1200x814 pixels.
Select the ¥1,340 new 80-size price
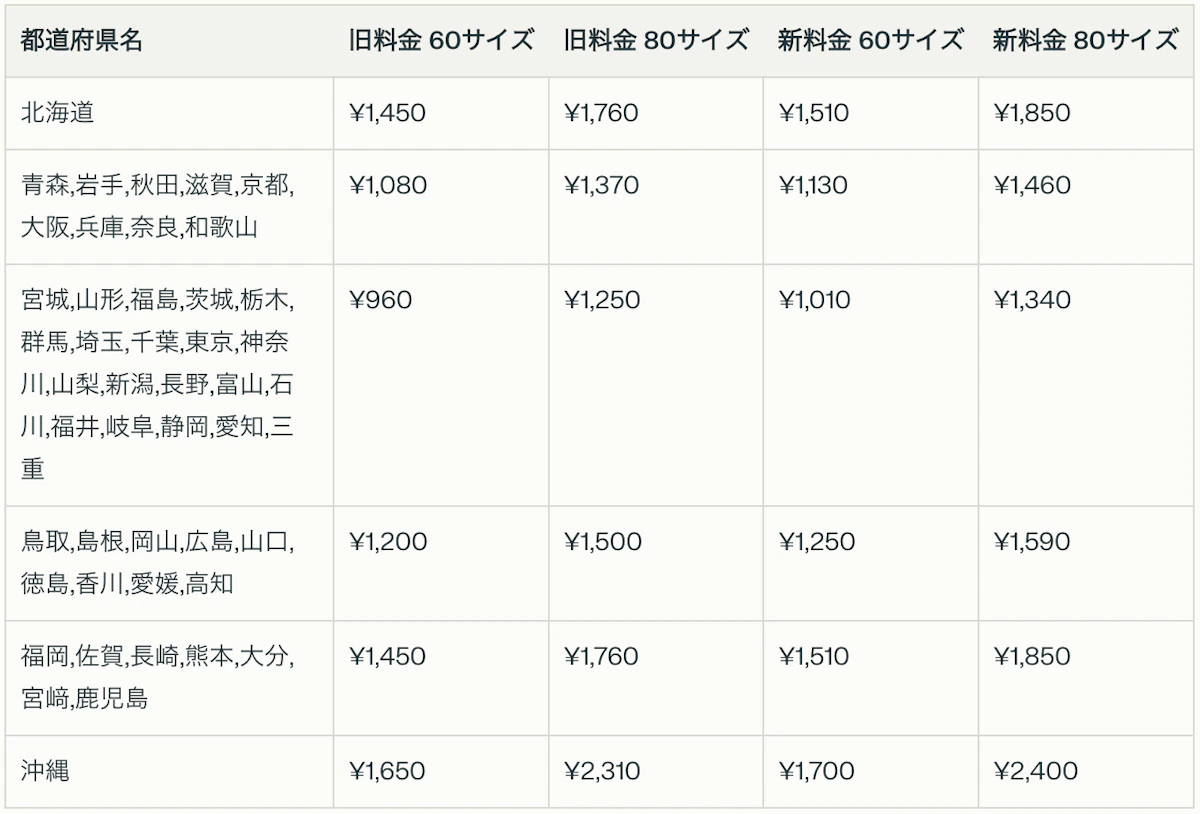pyautogui.click(x=1032, y=300)
